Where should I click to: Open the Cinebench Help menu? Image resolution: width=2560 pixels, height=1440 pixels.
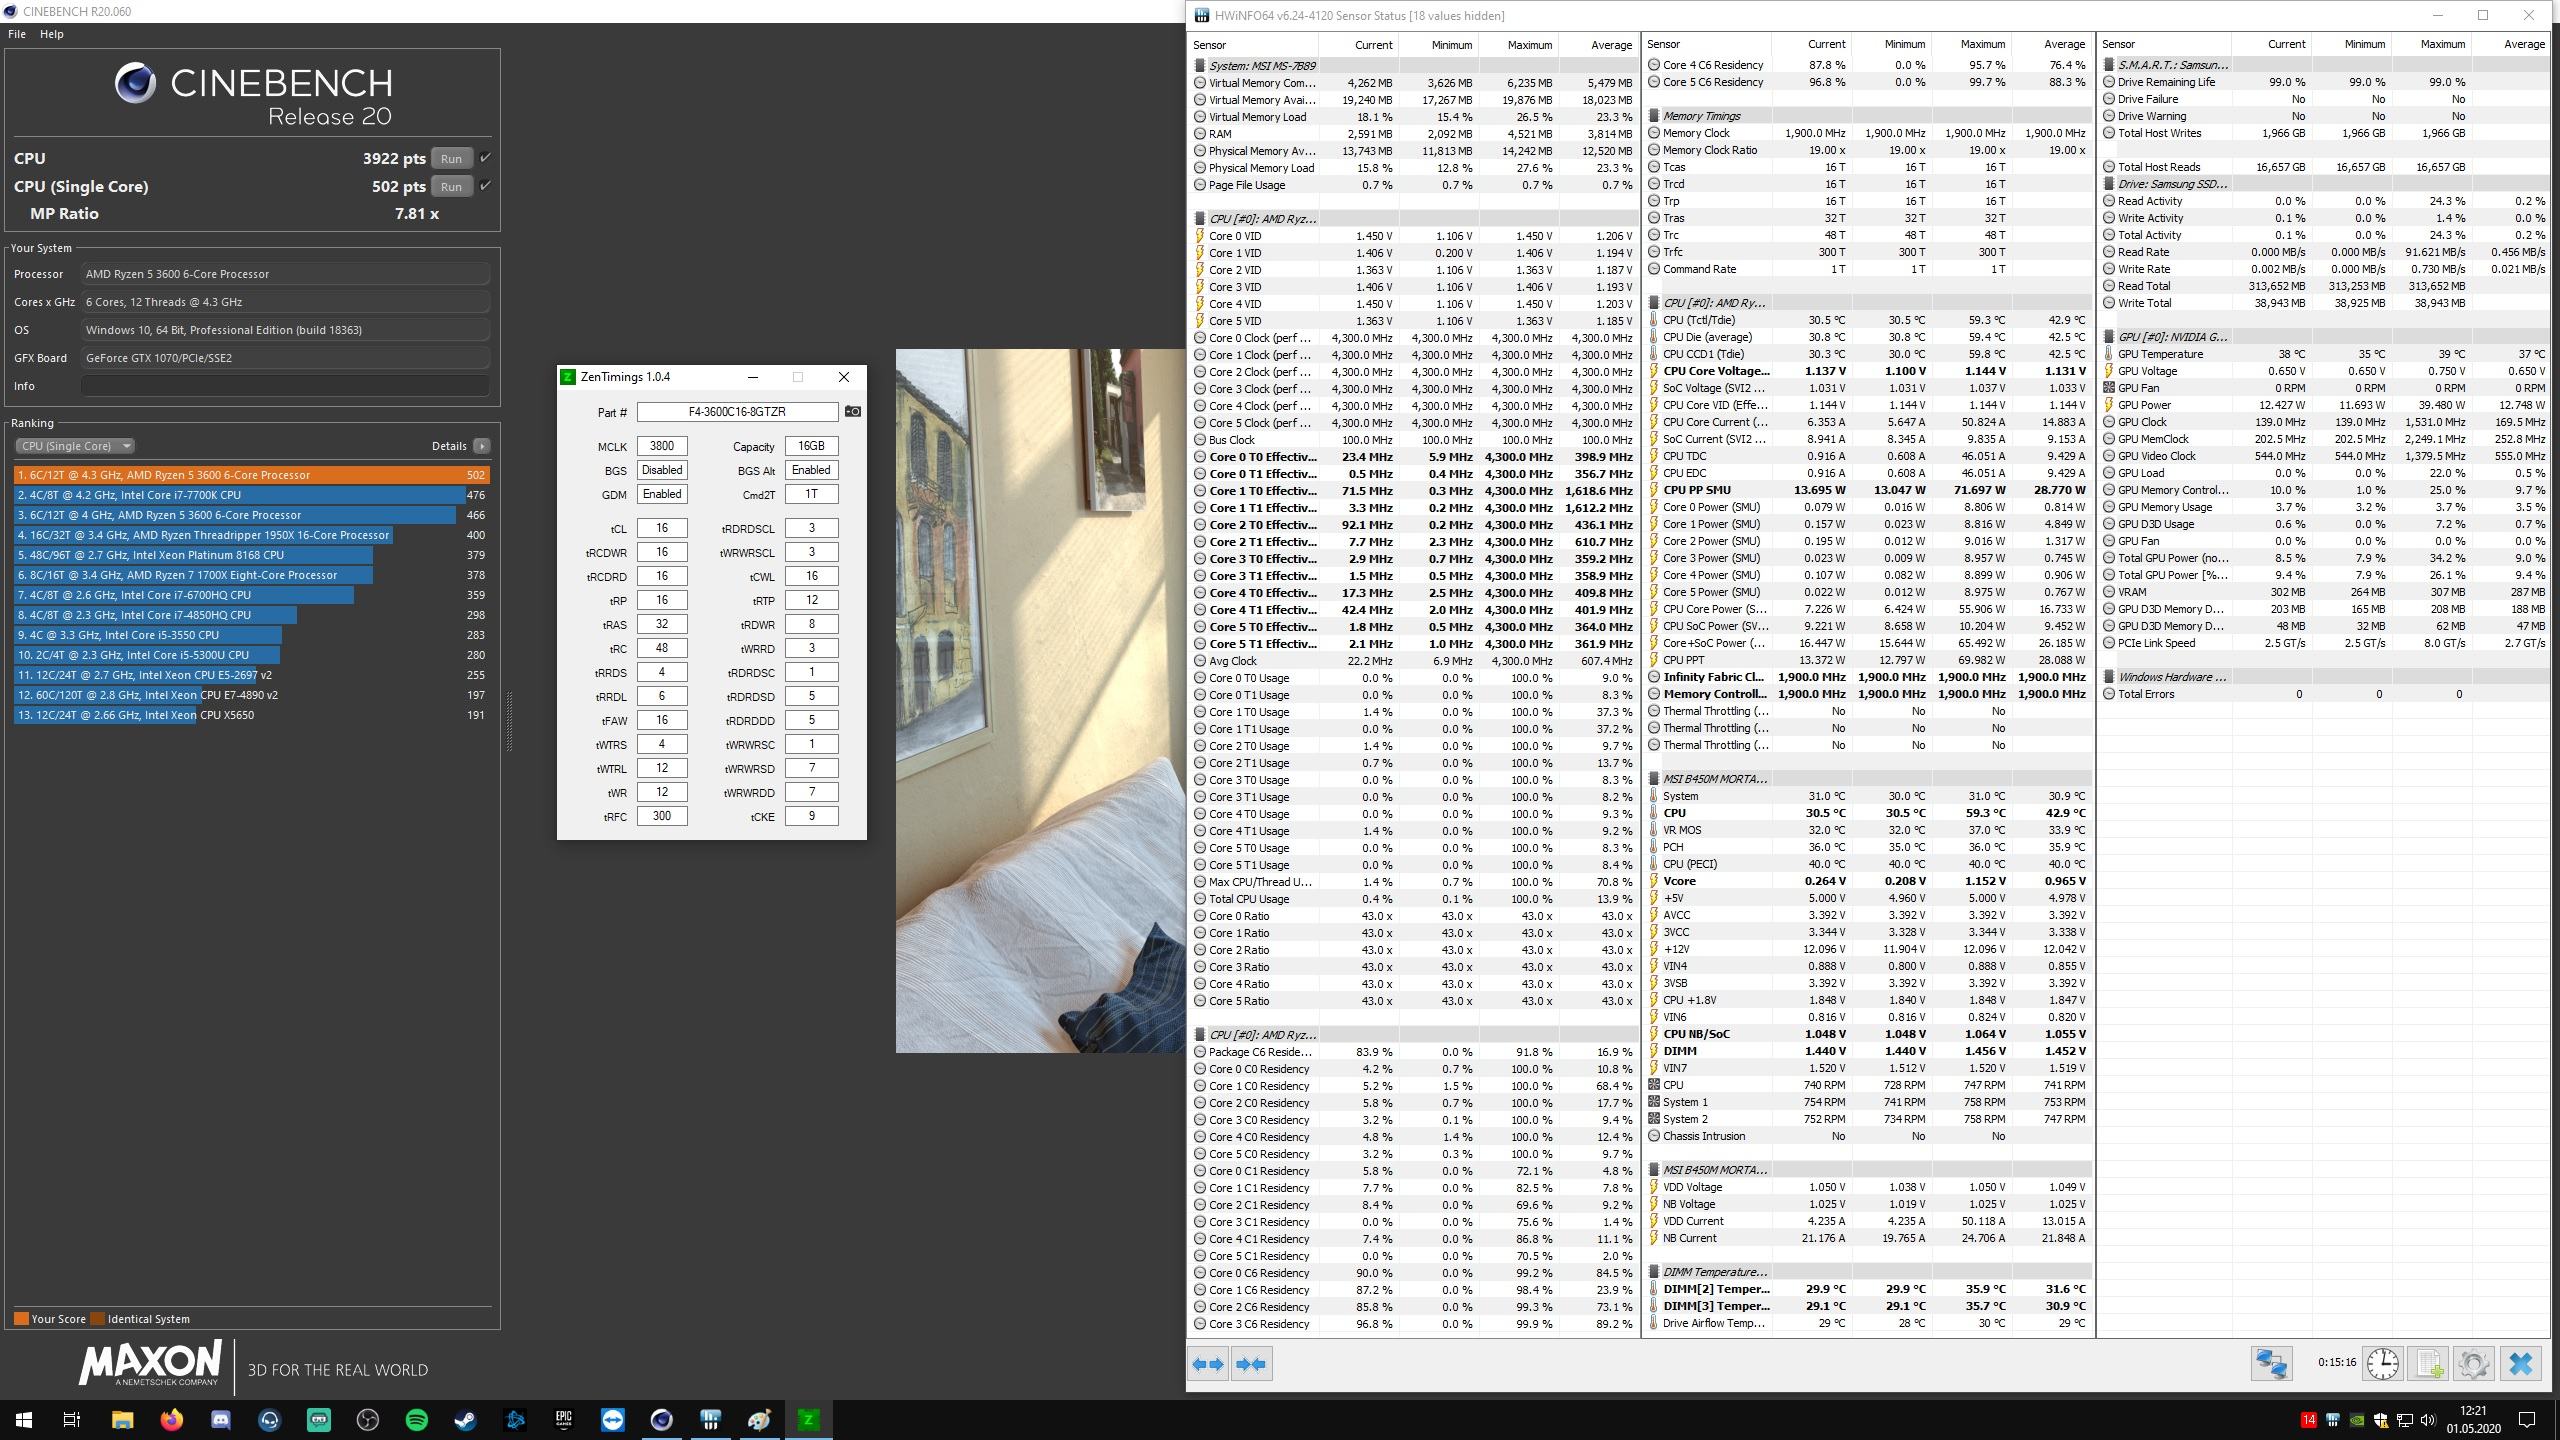51,34
